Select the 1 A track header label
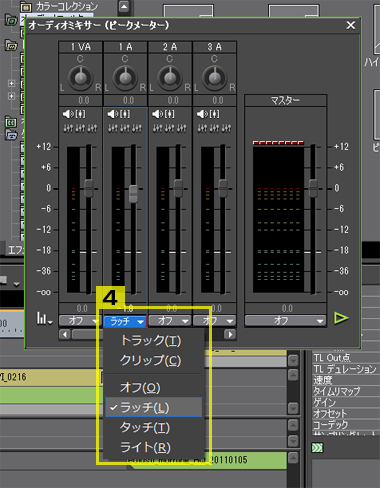The image size is (380, 488). click(125, 47)
